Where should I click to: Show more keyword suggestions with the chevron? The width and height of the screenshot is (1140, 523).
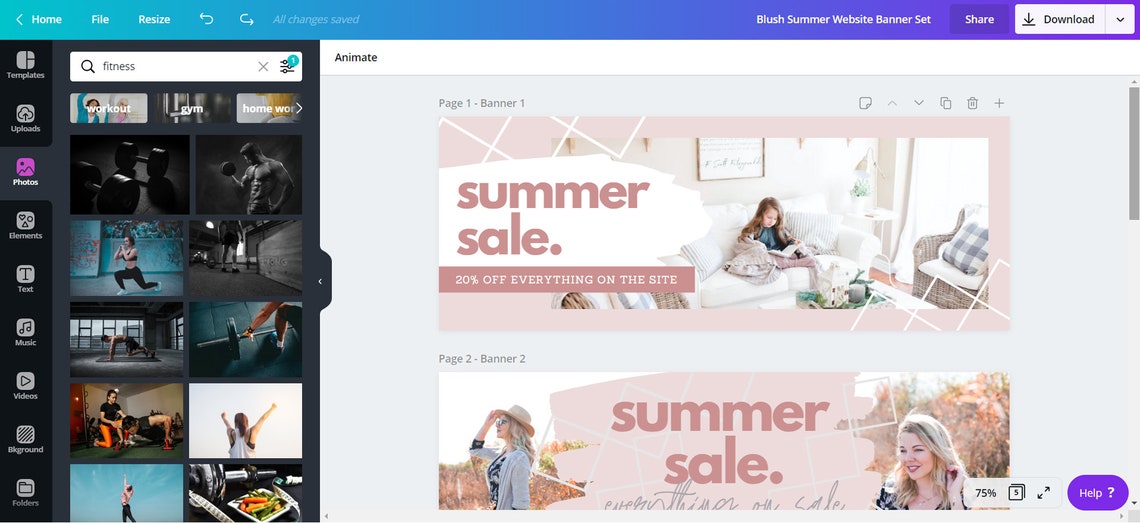[298, 108]
